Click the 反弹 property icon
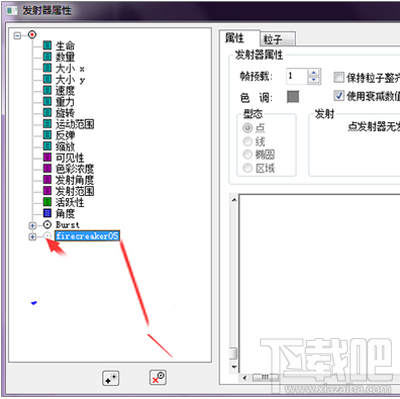Screen dimensions: 400x399 47,135
